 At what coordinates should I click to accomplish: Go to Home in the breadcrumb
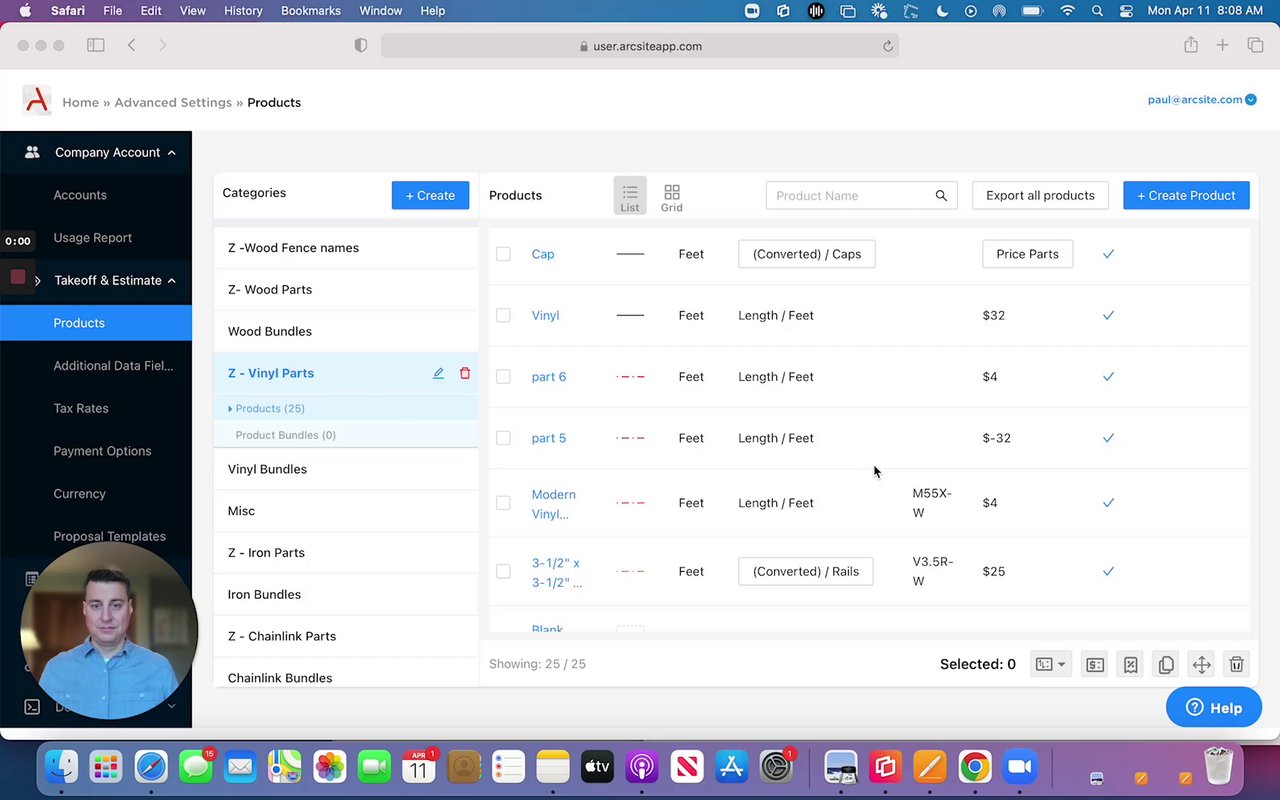[80, 102]
